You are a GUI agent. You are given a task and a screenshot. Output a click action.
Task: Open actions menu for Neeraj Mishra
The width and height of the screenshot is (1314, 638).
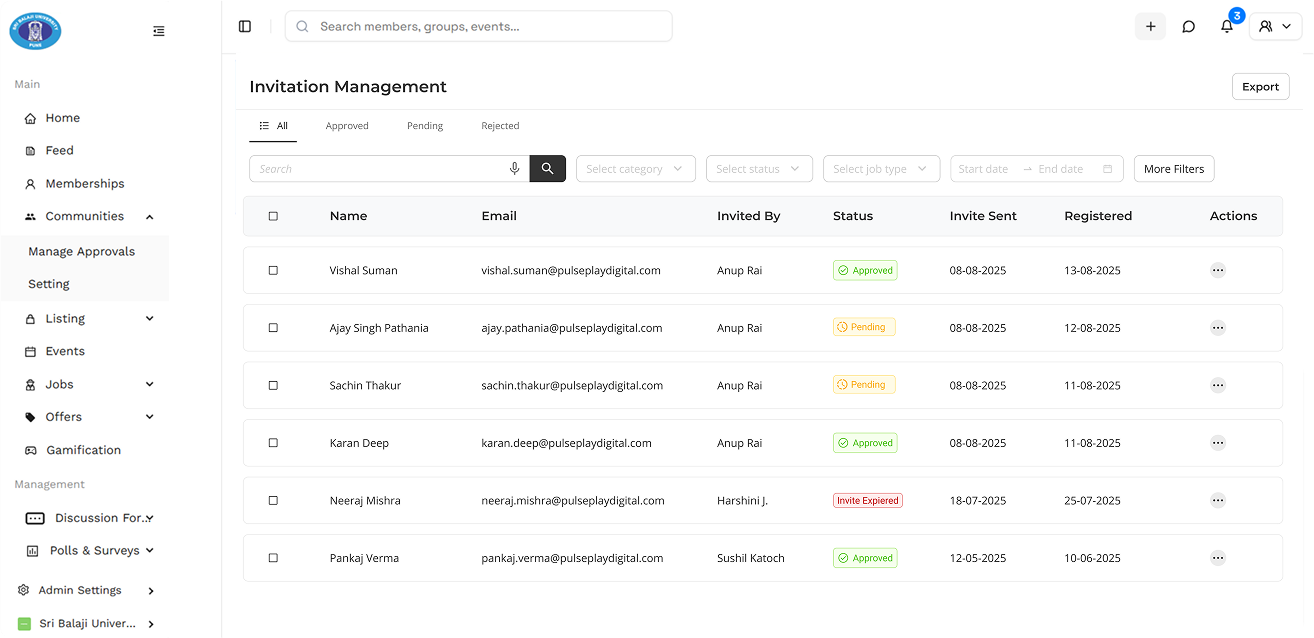pyautogui.click(x=1217, y=500)
